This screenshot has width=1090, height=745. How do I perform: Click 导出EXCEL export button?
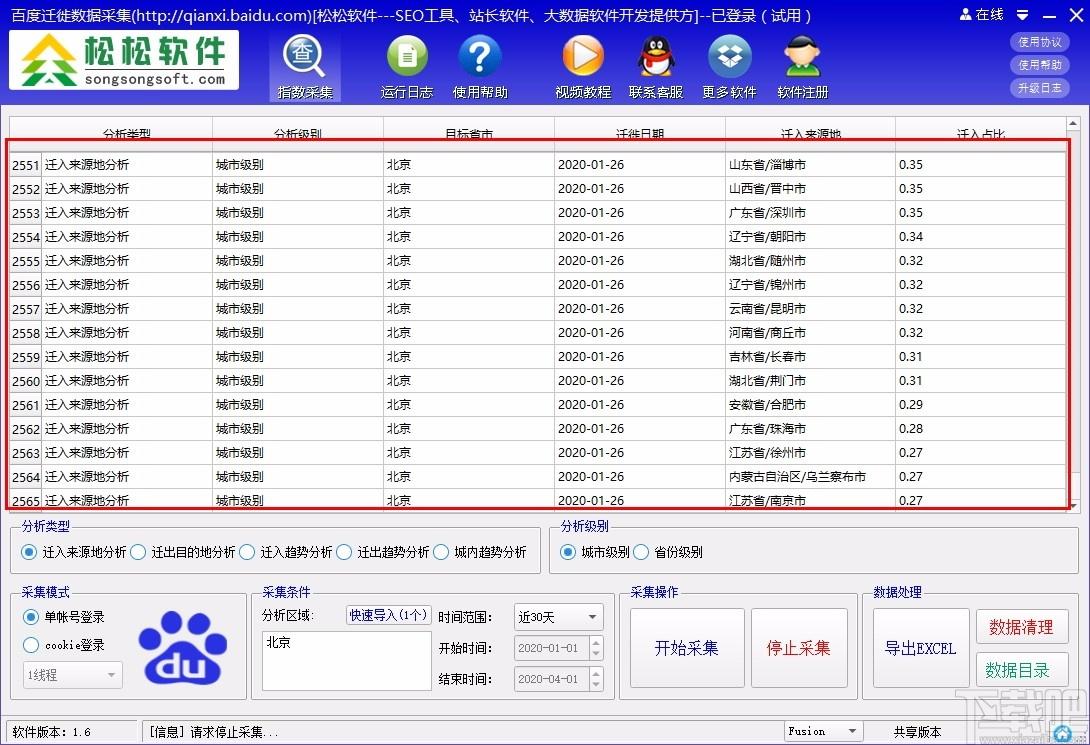(920, 648)
